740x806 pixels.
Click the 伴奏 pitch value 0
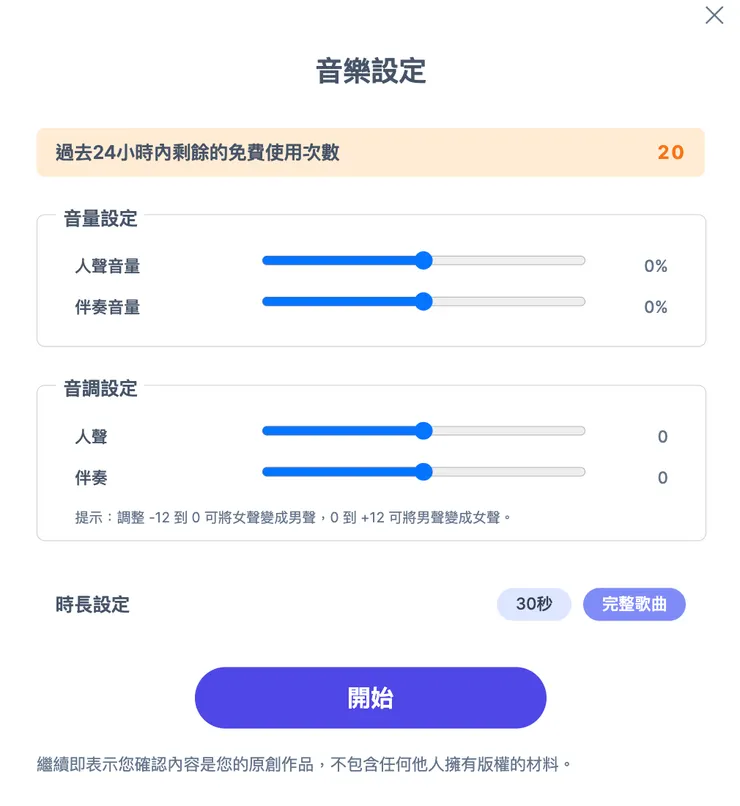[x=662, y=478]
